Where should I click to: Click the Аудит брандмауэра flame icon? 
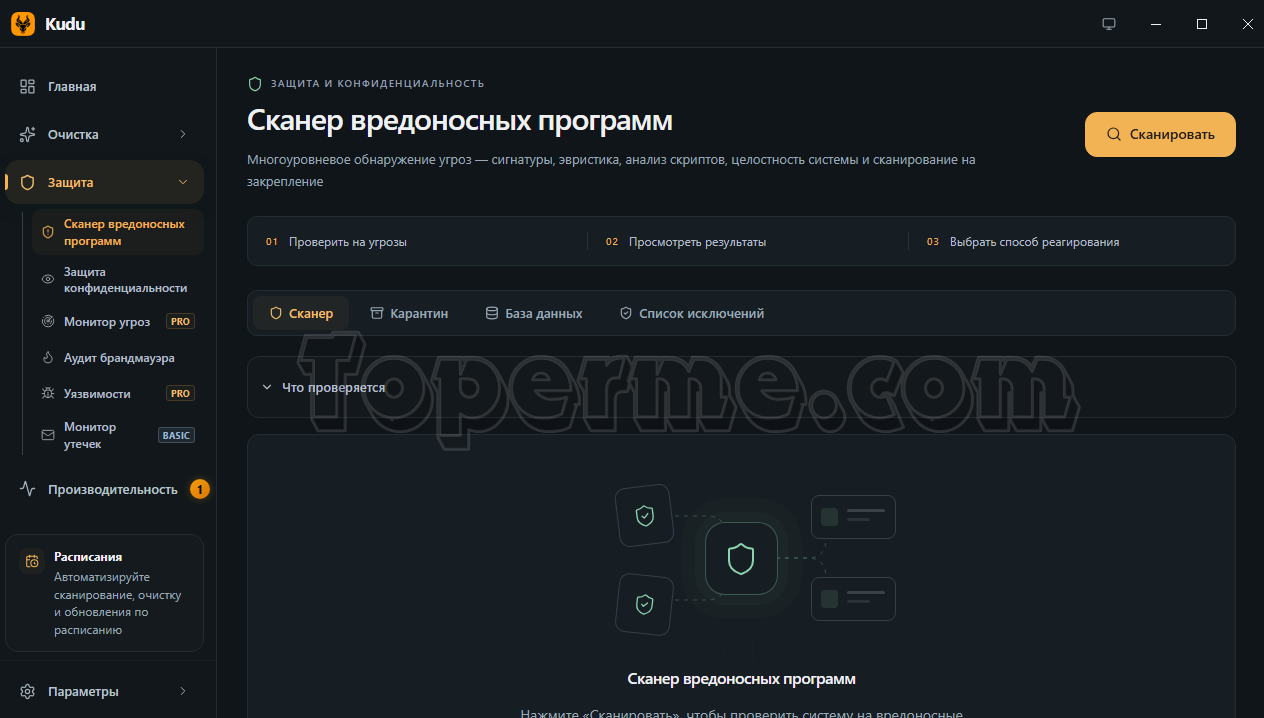tap(48, 358)
